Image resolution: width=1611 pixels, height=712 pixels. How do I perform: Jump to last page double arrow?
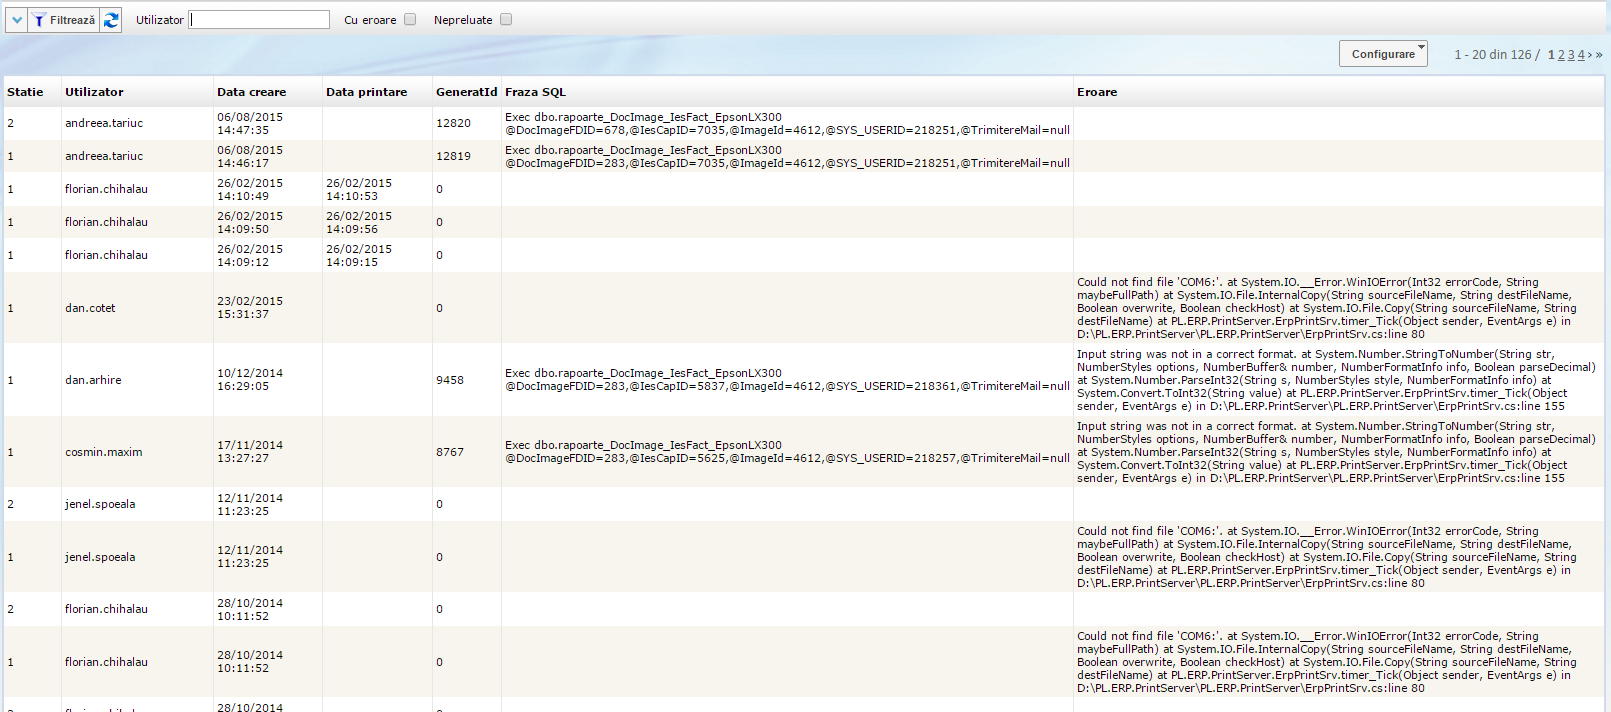point(1599,55)
